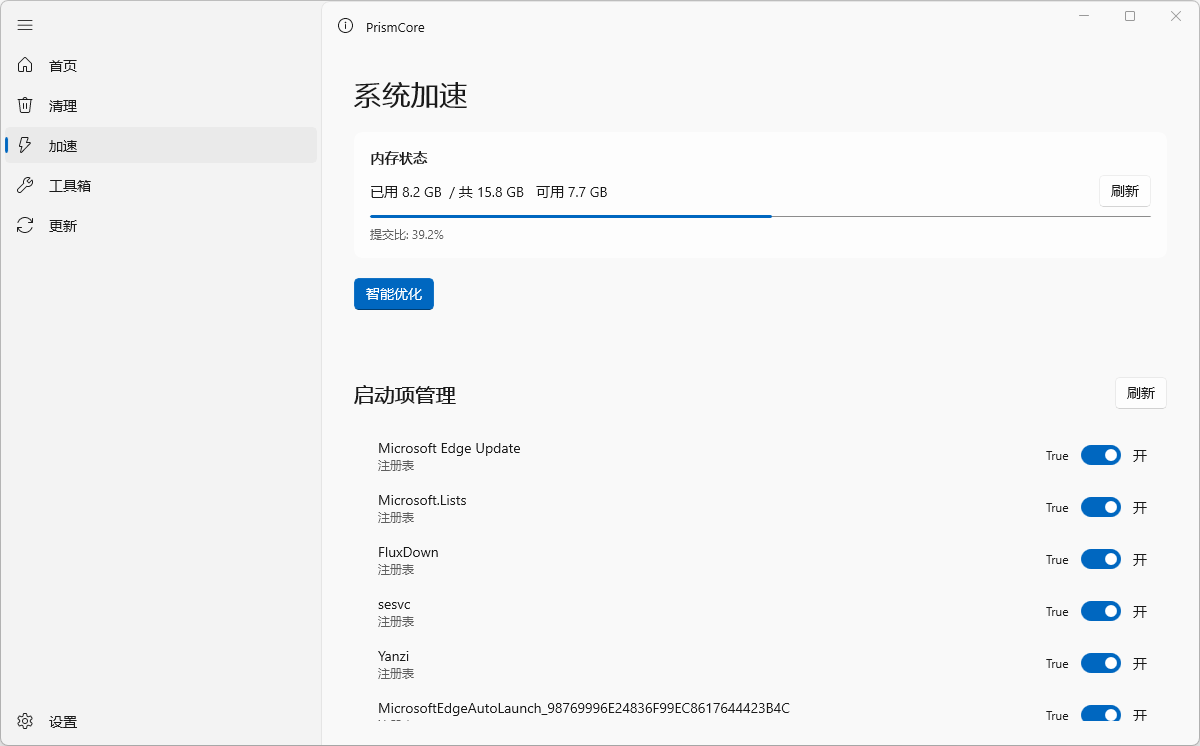Screen dimensions: 1200x746
Task: Click the memory usage progress bar
Action: [760, 216]
